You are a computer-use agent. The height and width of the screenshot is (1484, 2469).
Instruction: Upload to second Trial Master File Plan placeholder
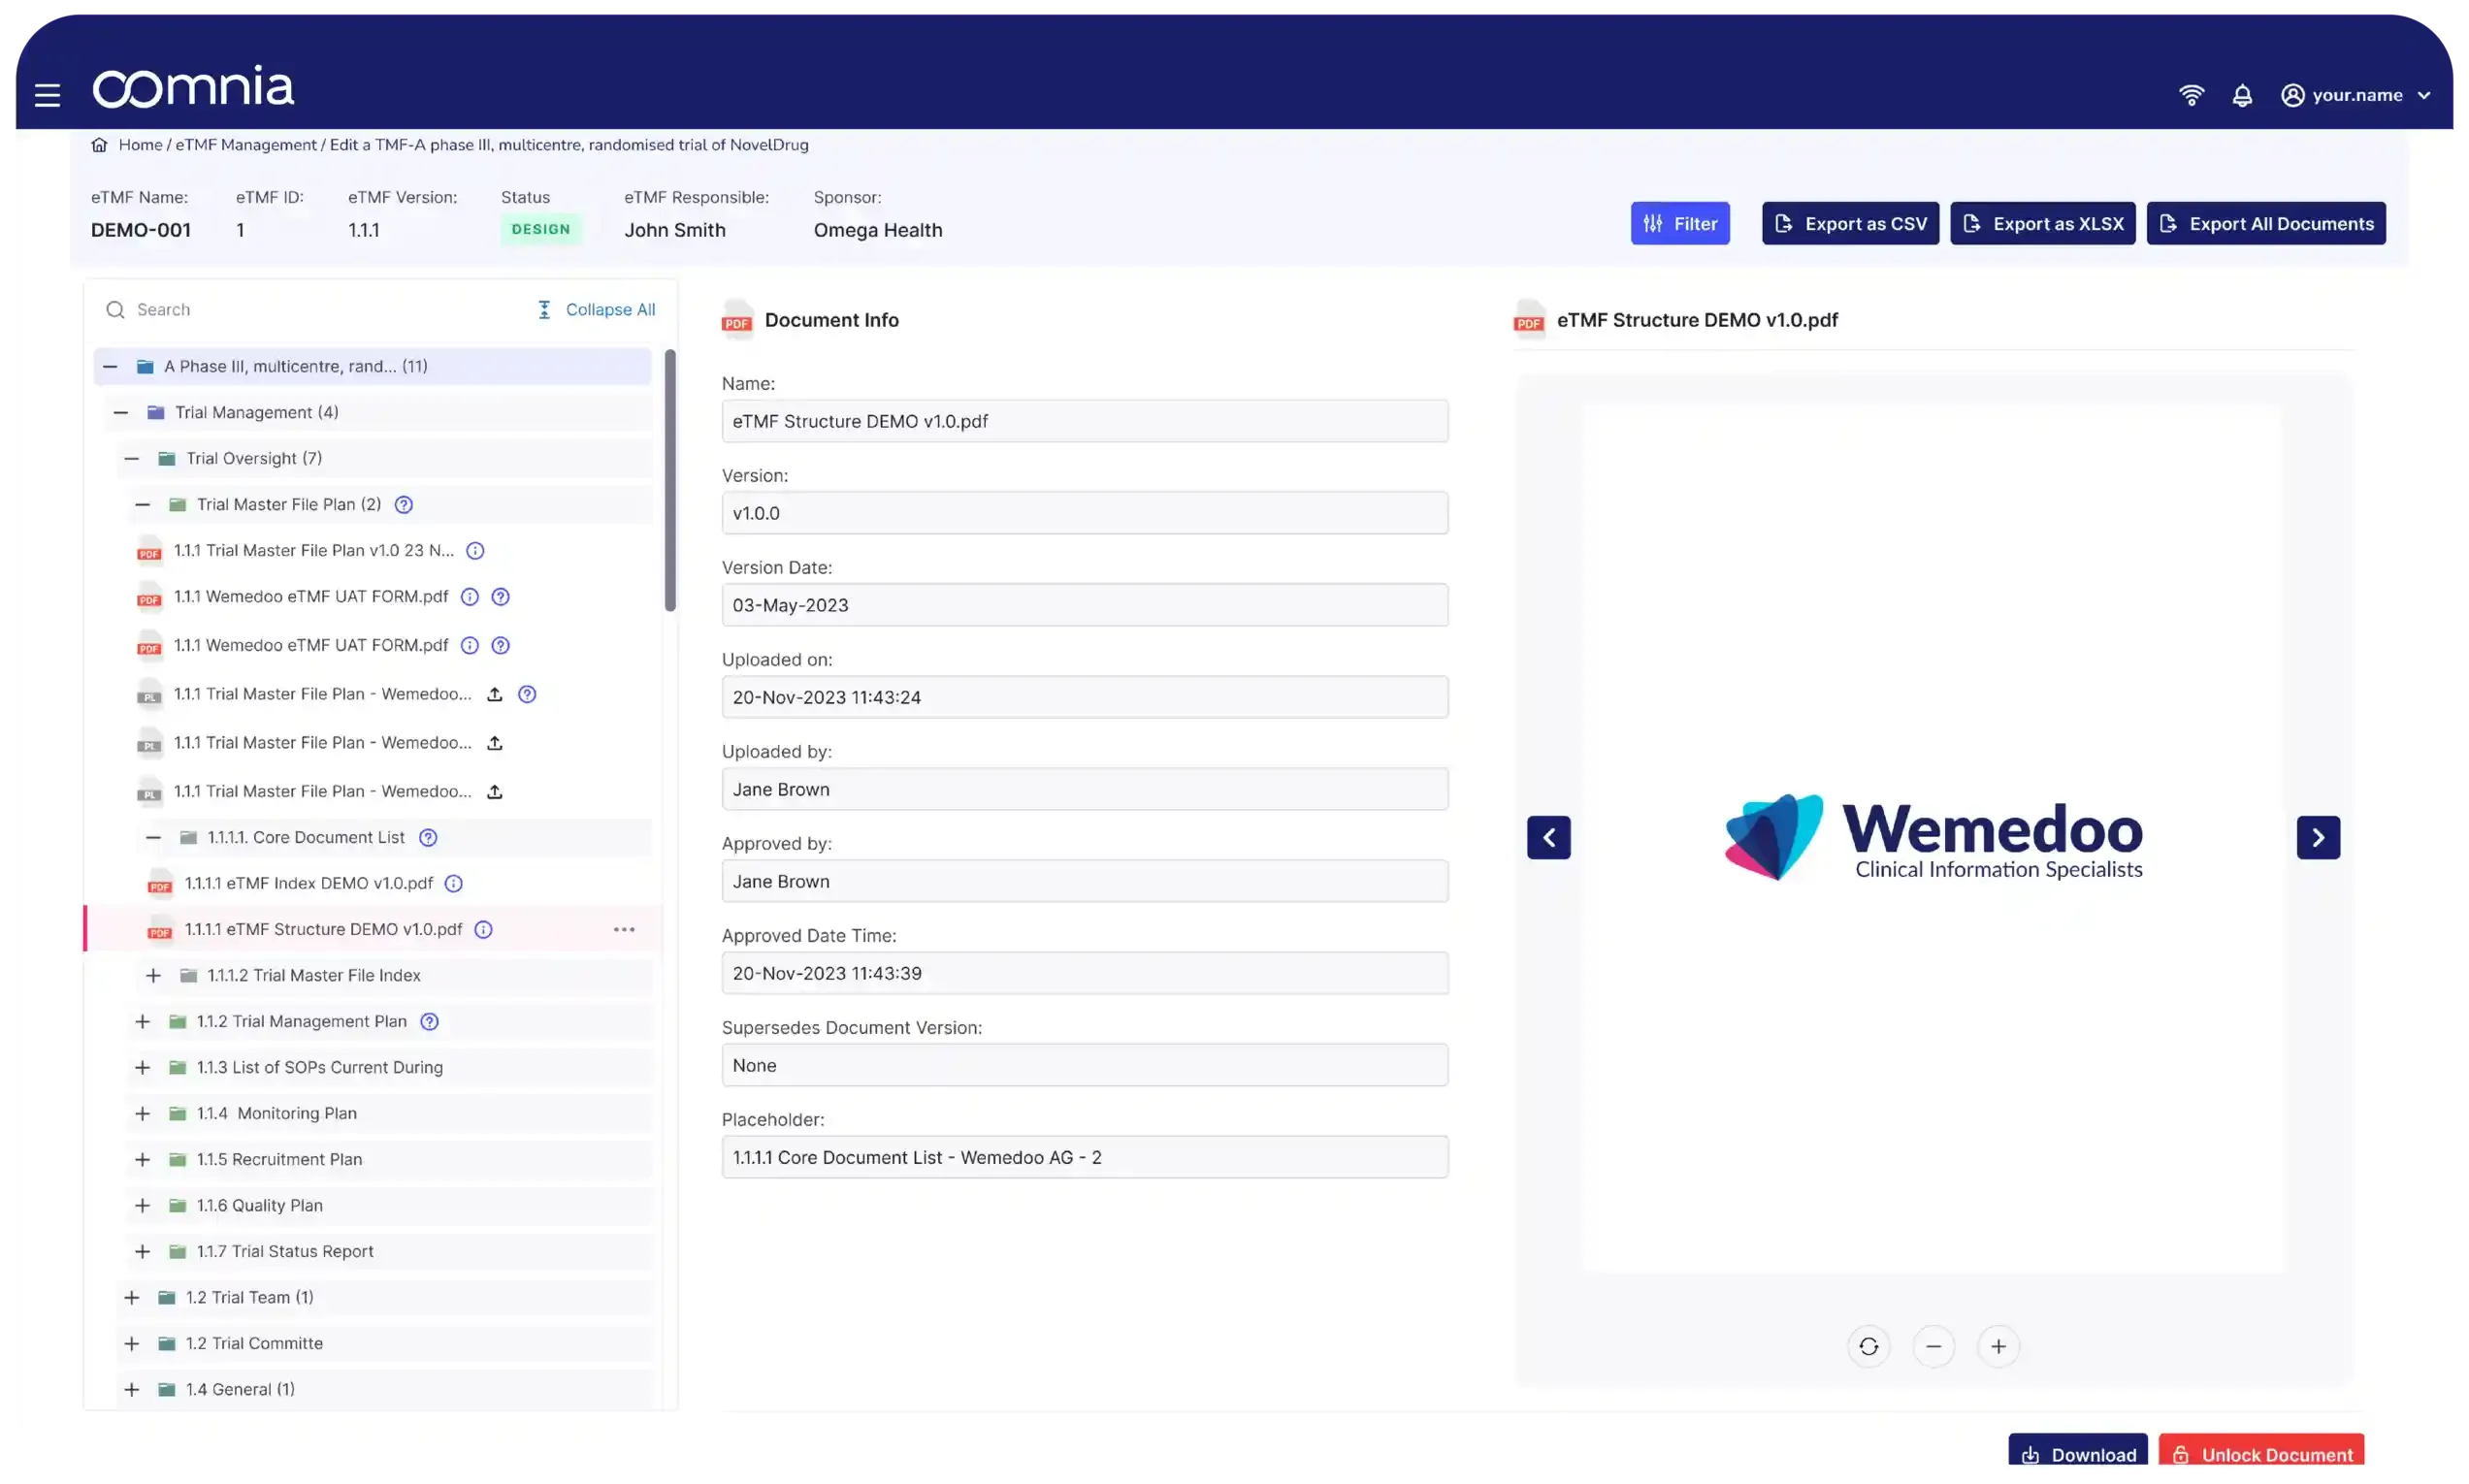(x=495, y=743)
